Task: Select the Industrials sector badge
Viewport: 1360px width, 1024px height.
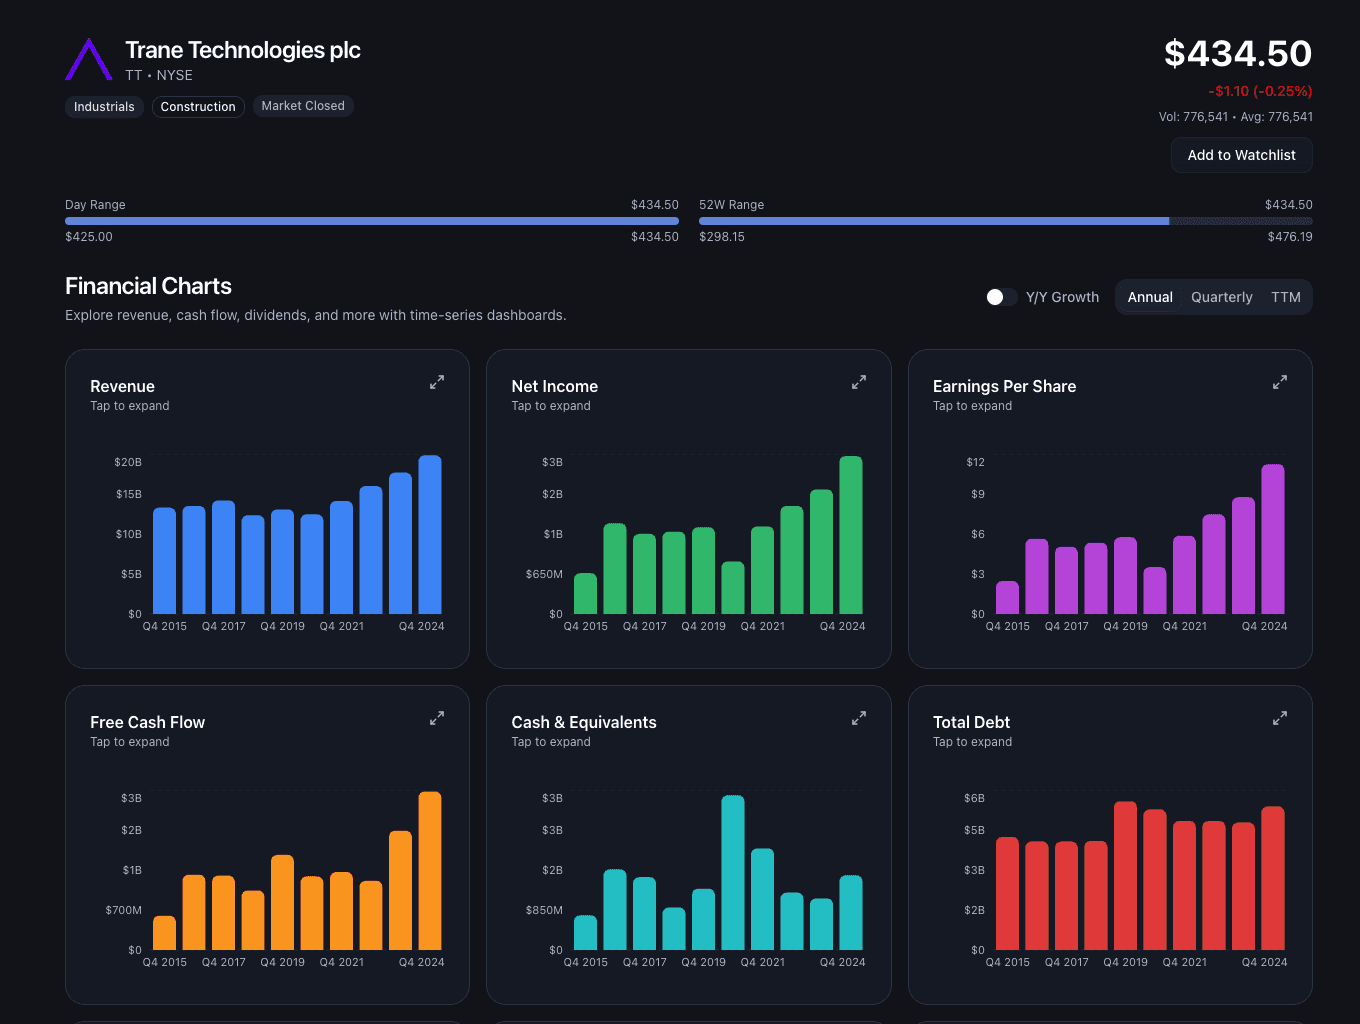Action: [x=104, y=106]
